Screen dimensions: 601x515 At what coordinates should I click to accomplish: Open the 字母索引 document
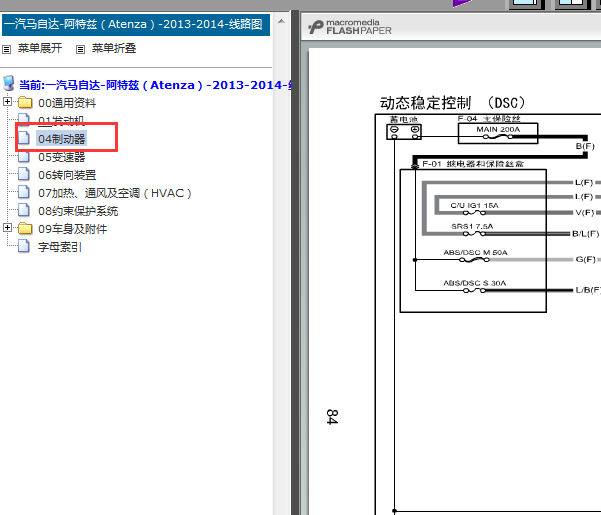59,247
